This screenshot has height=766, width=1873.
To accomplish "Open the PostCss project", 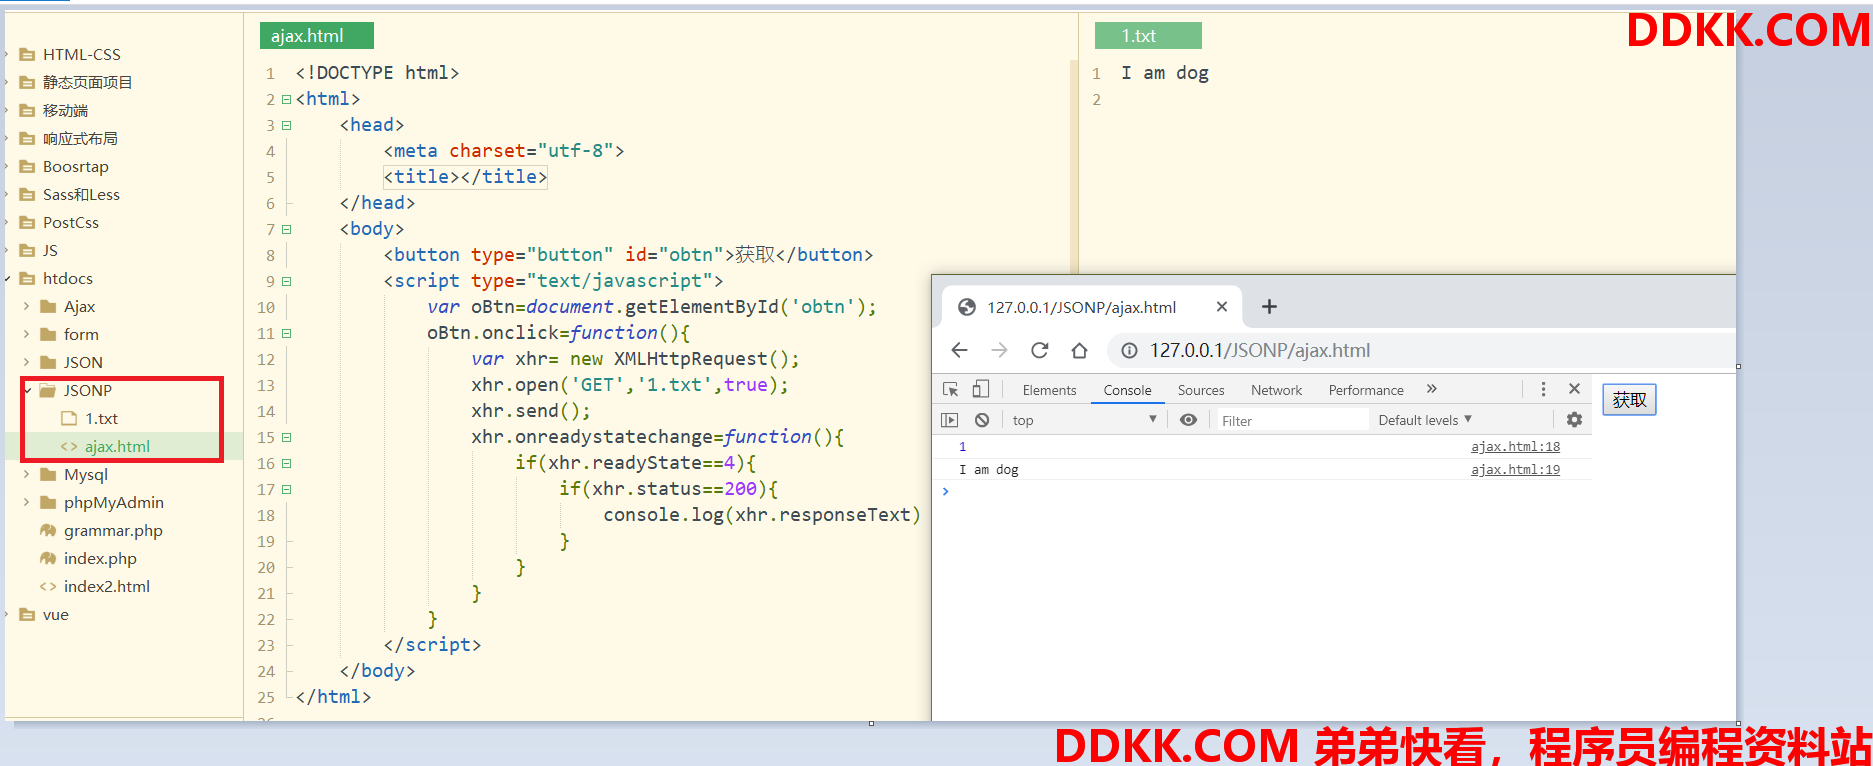I will coord(70,223).
